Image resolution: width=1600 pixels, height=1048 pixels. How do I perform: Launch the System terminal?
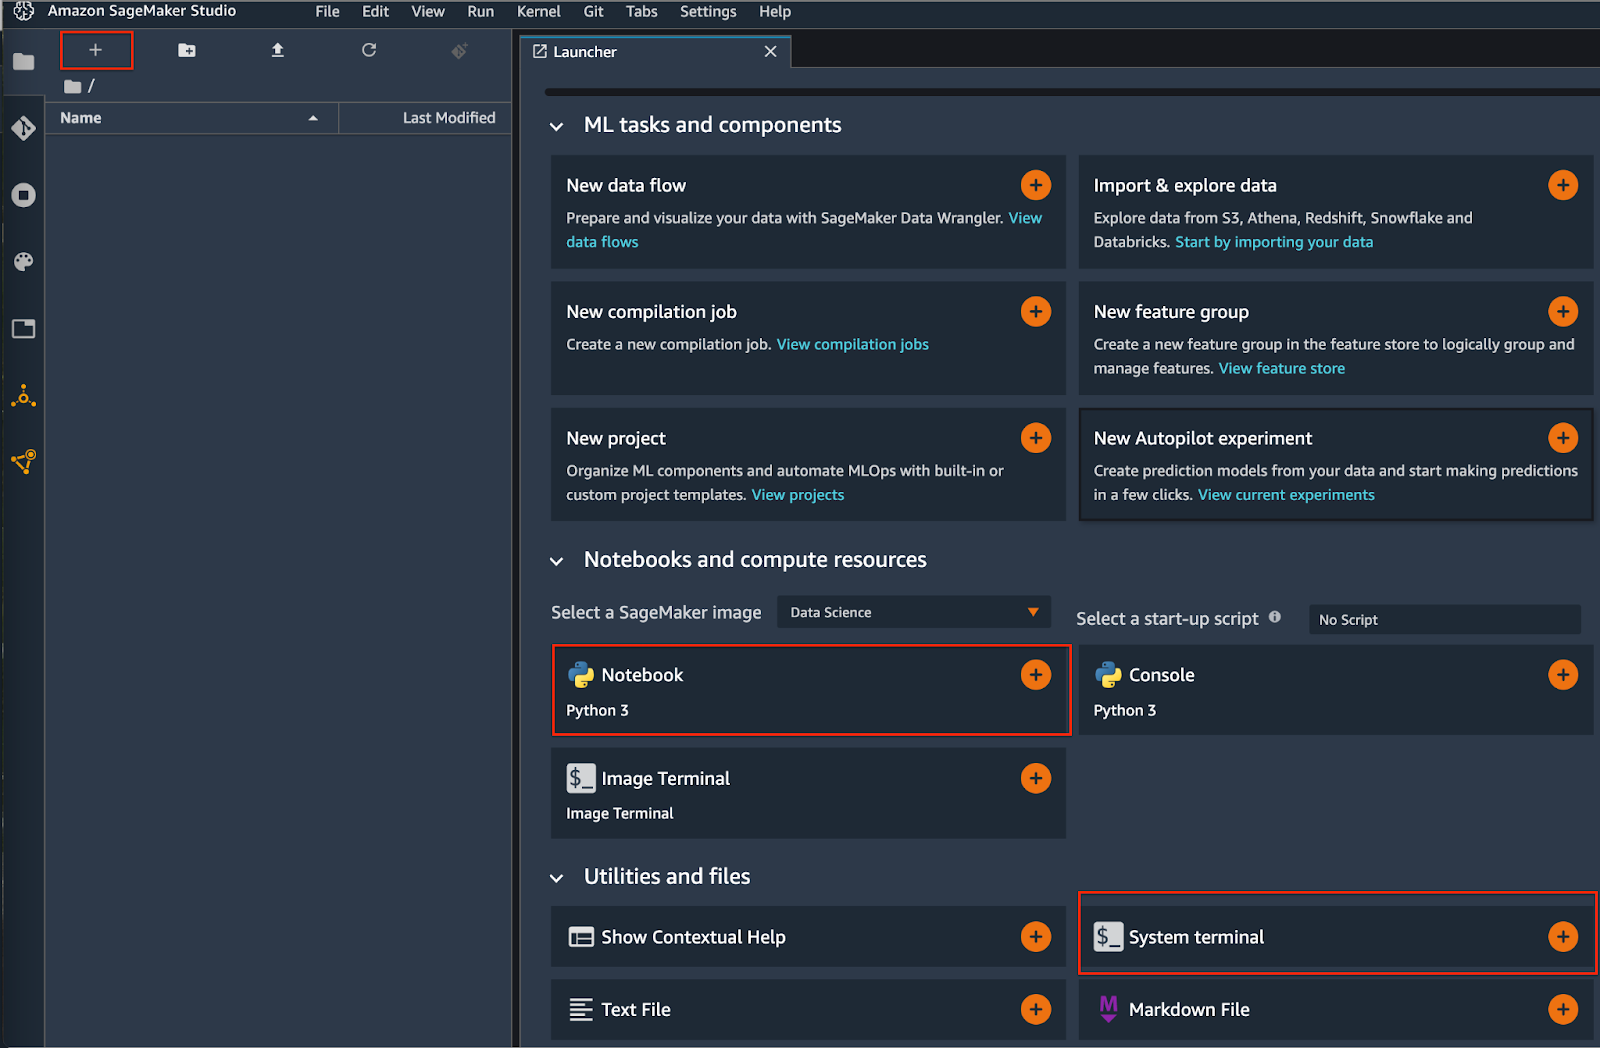[x=1562, y=937]
